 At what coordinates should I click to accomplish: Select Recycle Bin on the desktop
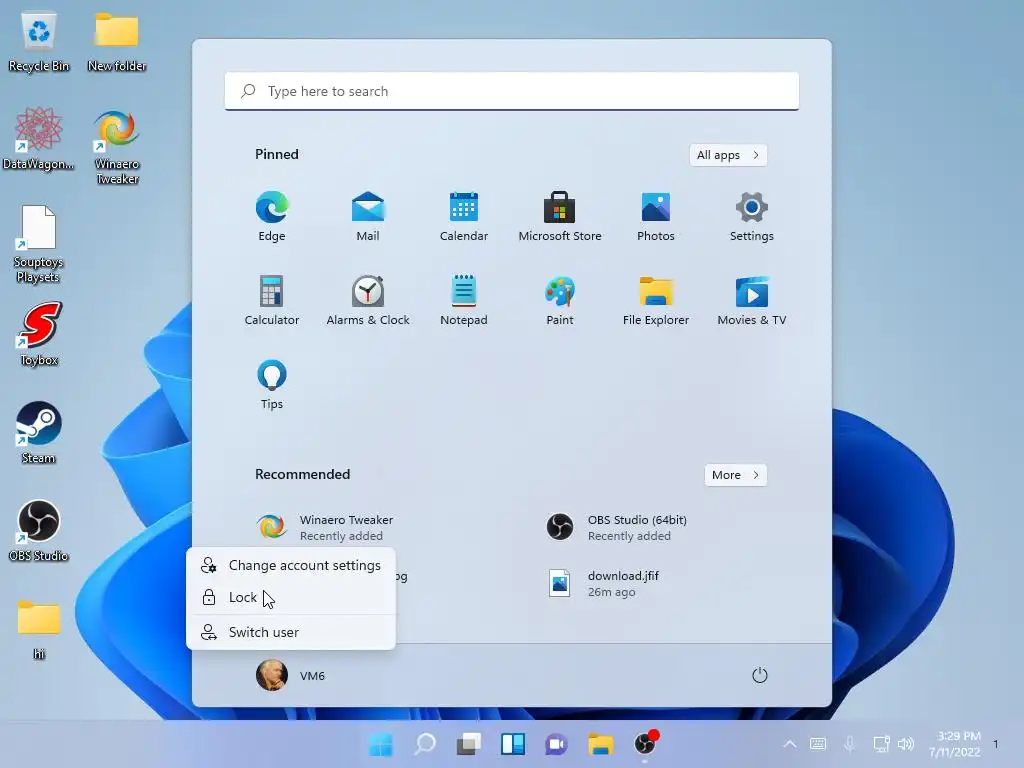[39, 42]
